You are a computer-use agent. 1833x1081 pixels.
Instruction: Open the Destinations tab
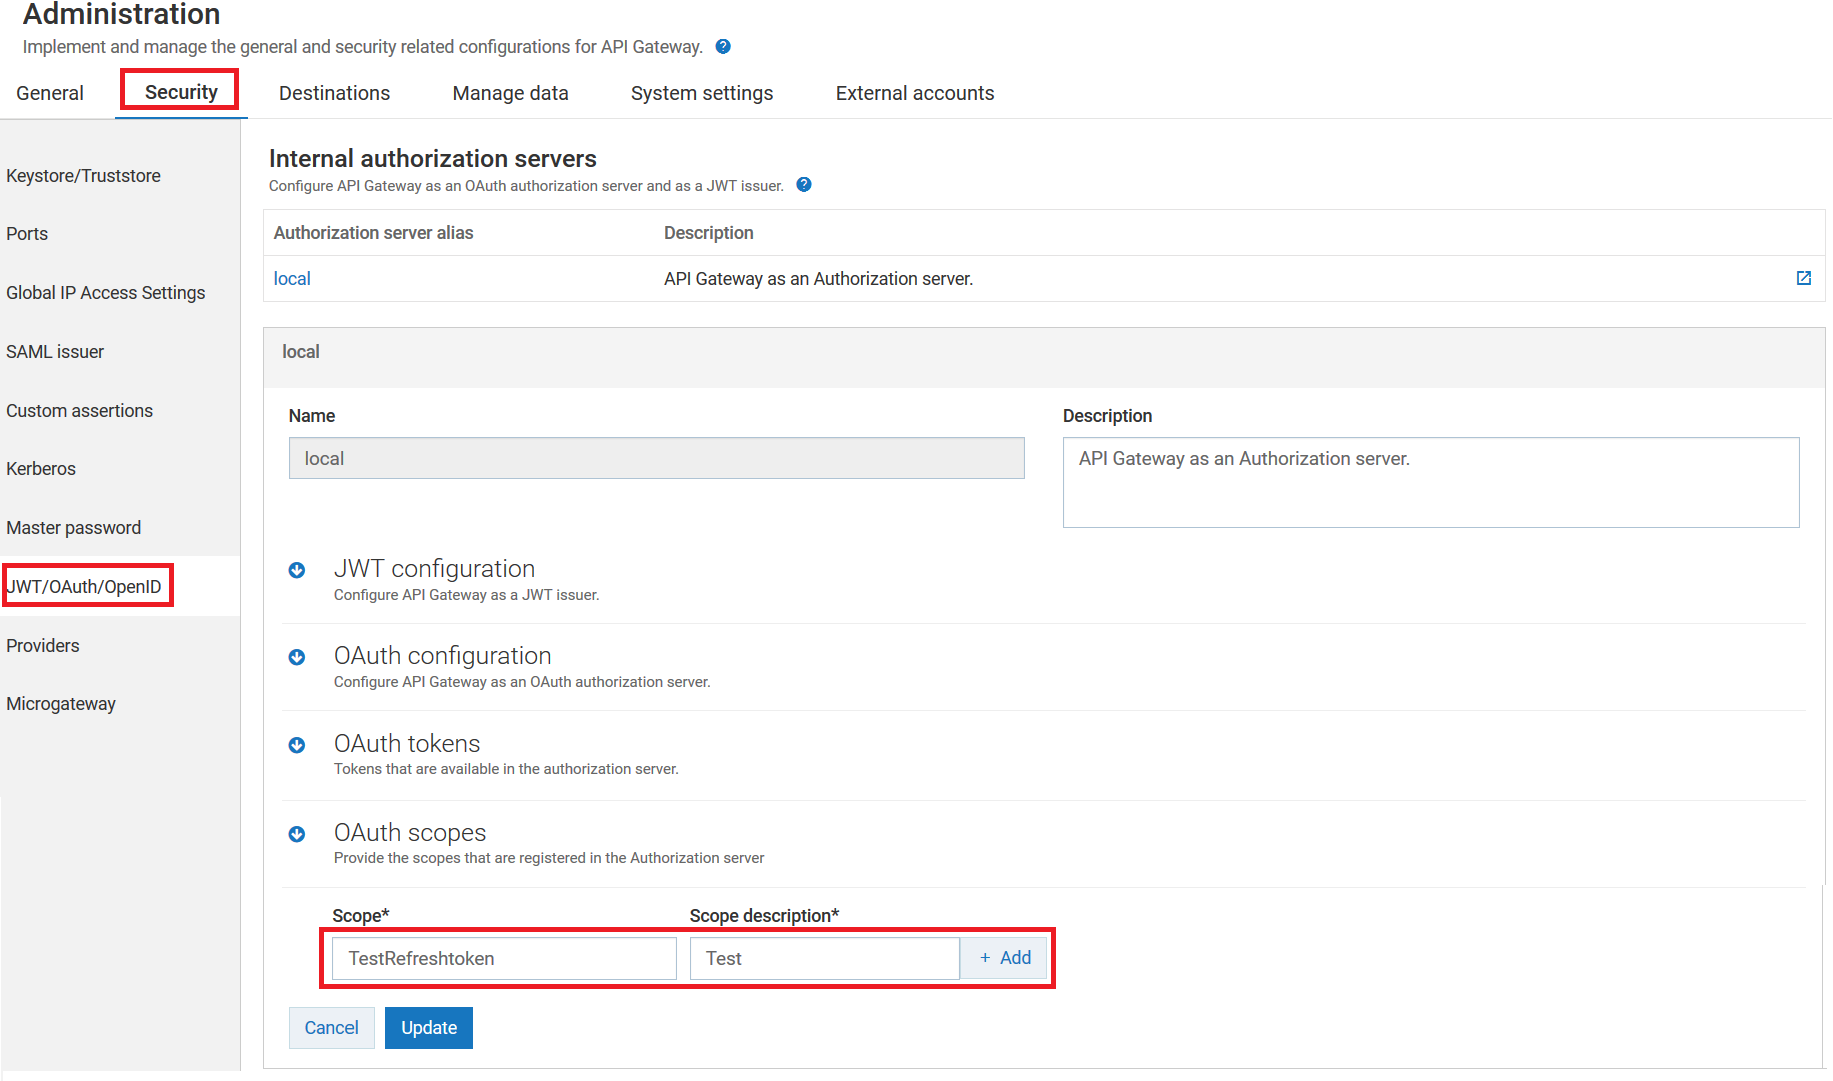click(x=335, y=93)
